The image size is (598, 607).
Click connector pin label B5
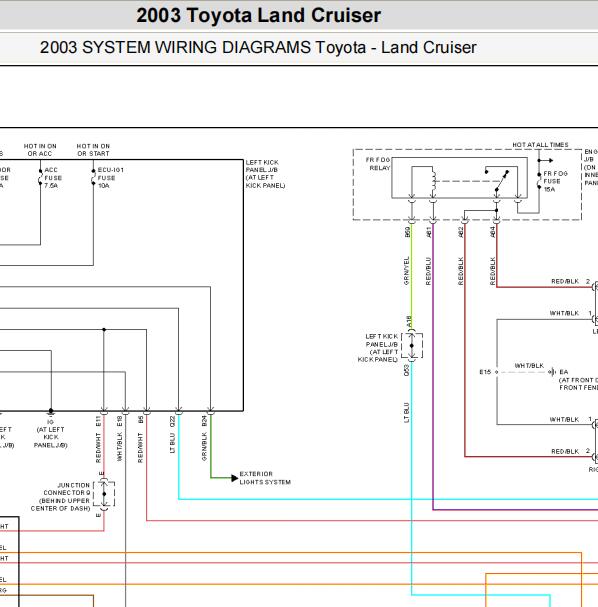pos(141,419)
